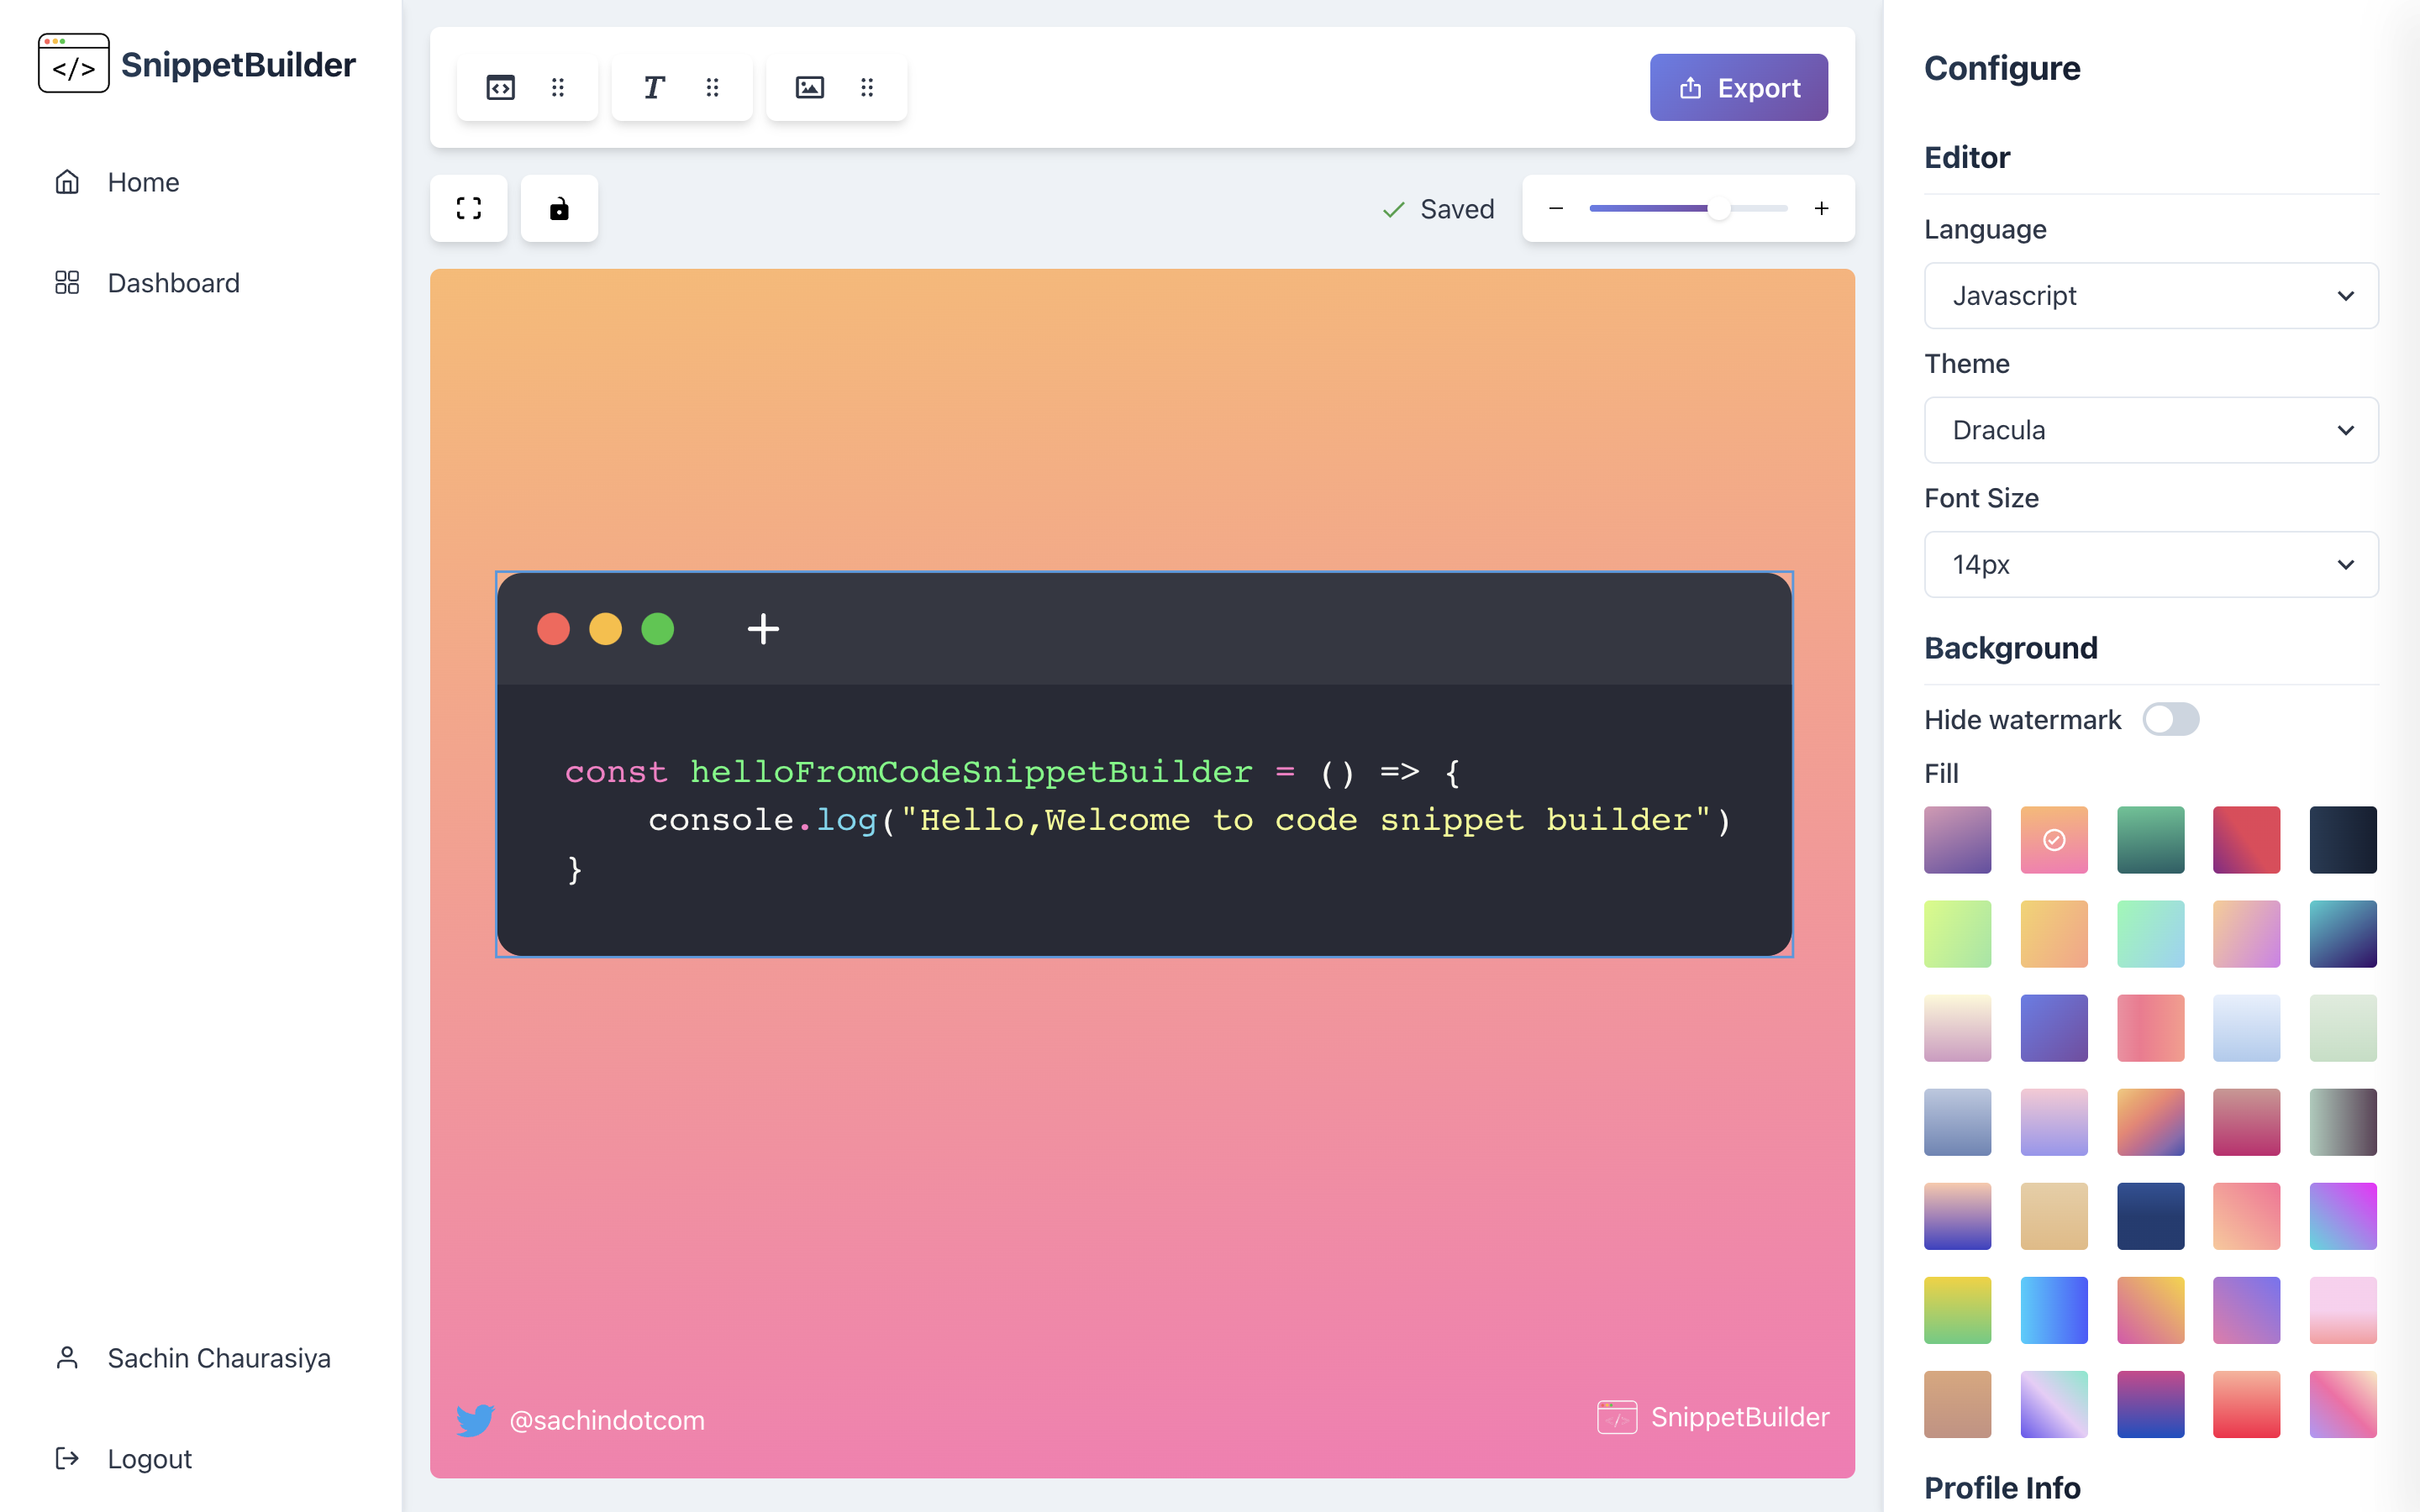The image size is (2420, 1512).
Task: Pick the lime green gradient fill swatch
Action: 1957,934
